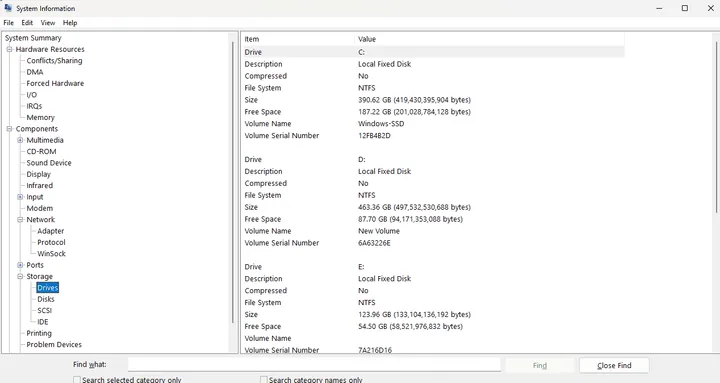Open the Help menu
The width and height of the screenshot is (720, 383).
coord(70,23)
